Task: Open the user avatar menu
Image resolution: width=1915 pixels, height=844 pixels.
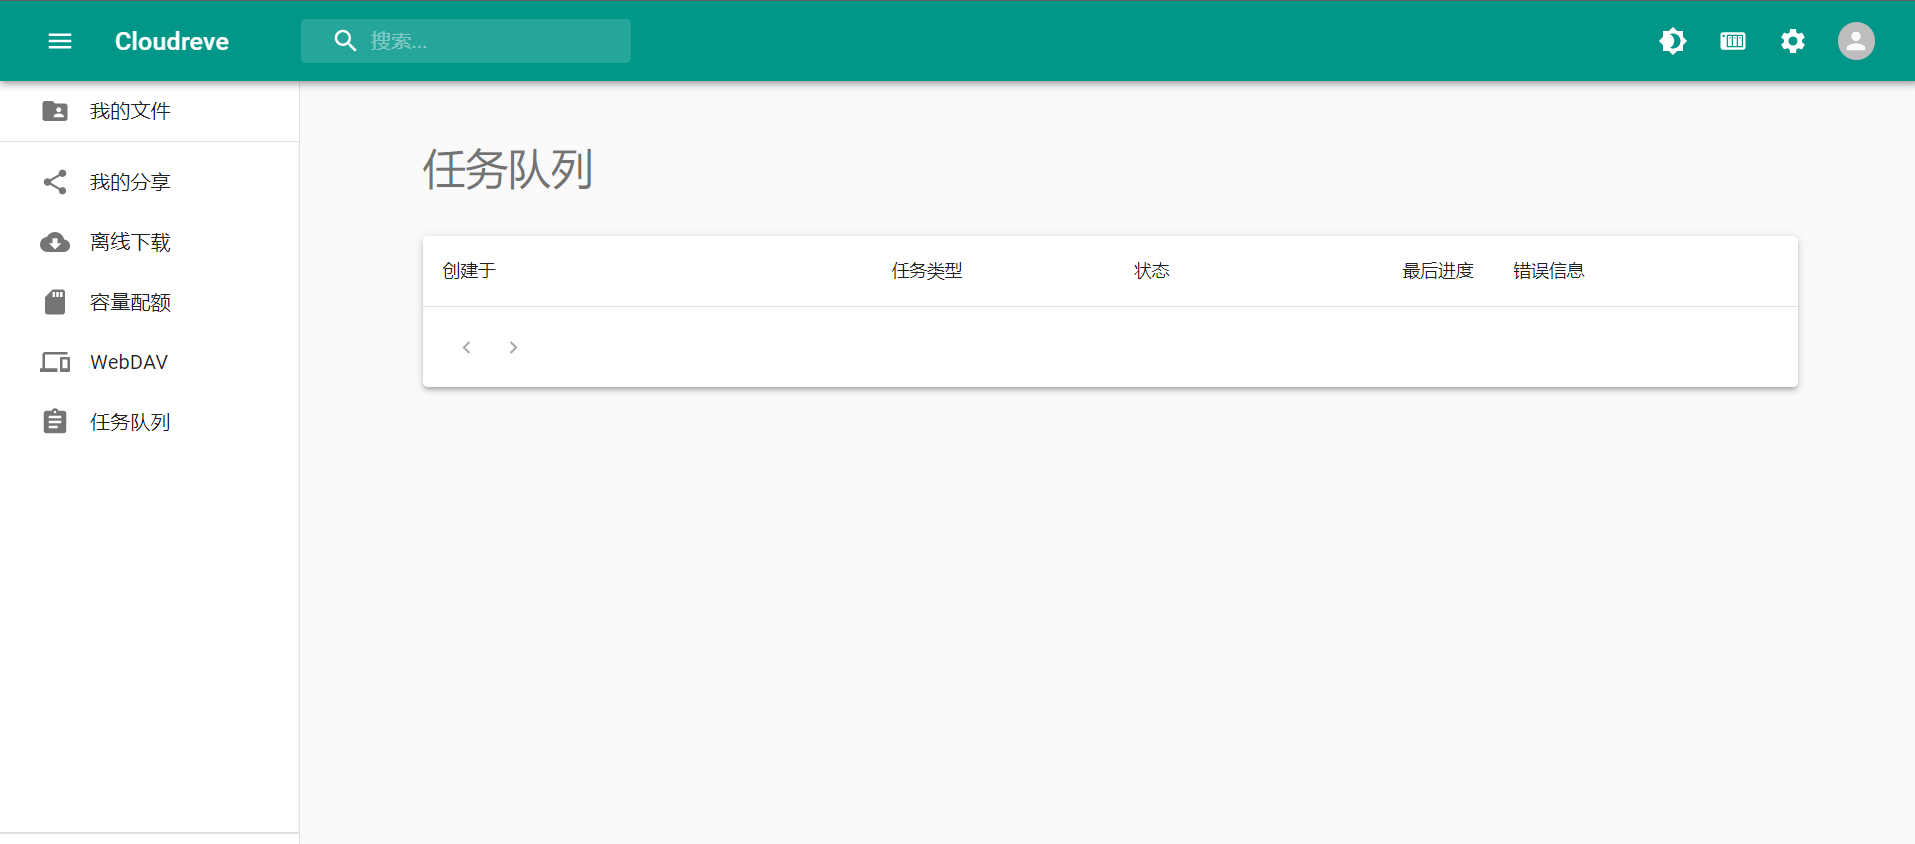Action: click(x=1856, y=41)
